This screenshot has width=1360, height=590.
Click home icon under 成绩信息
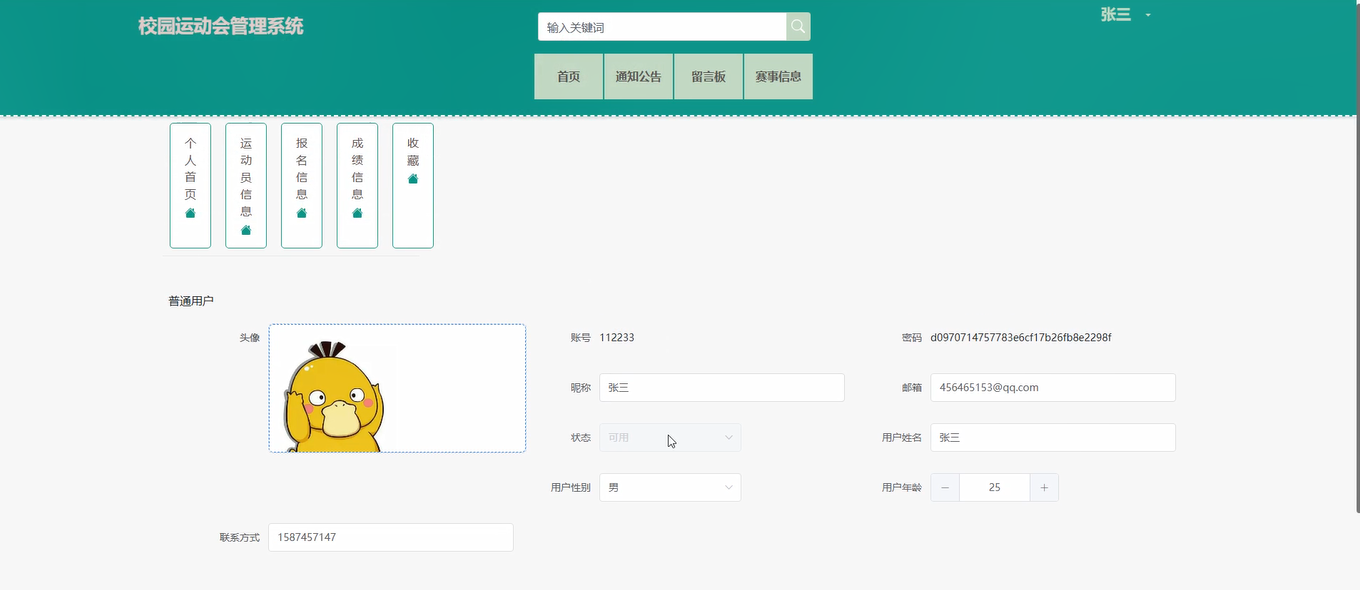pos(358,213)
